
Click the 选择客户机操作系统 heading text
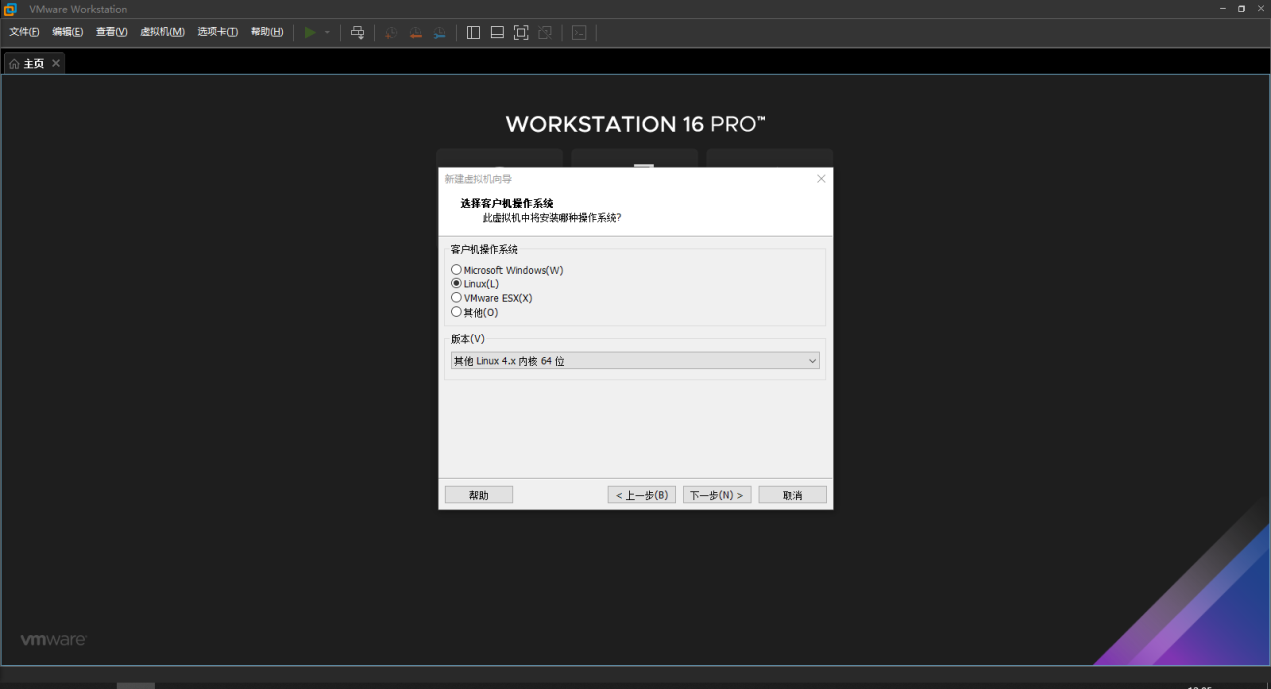click(507, 204)
